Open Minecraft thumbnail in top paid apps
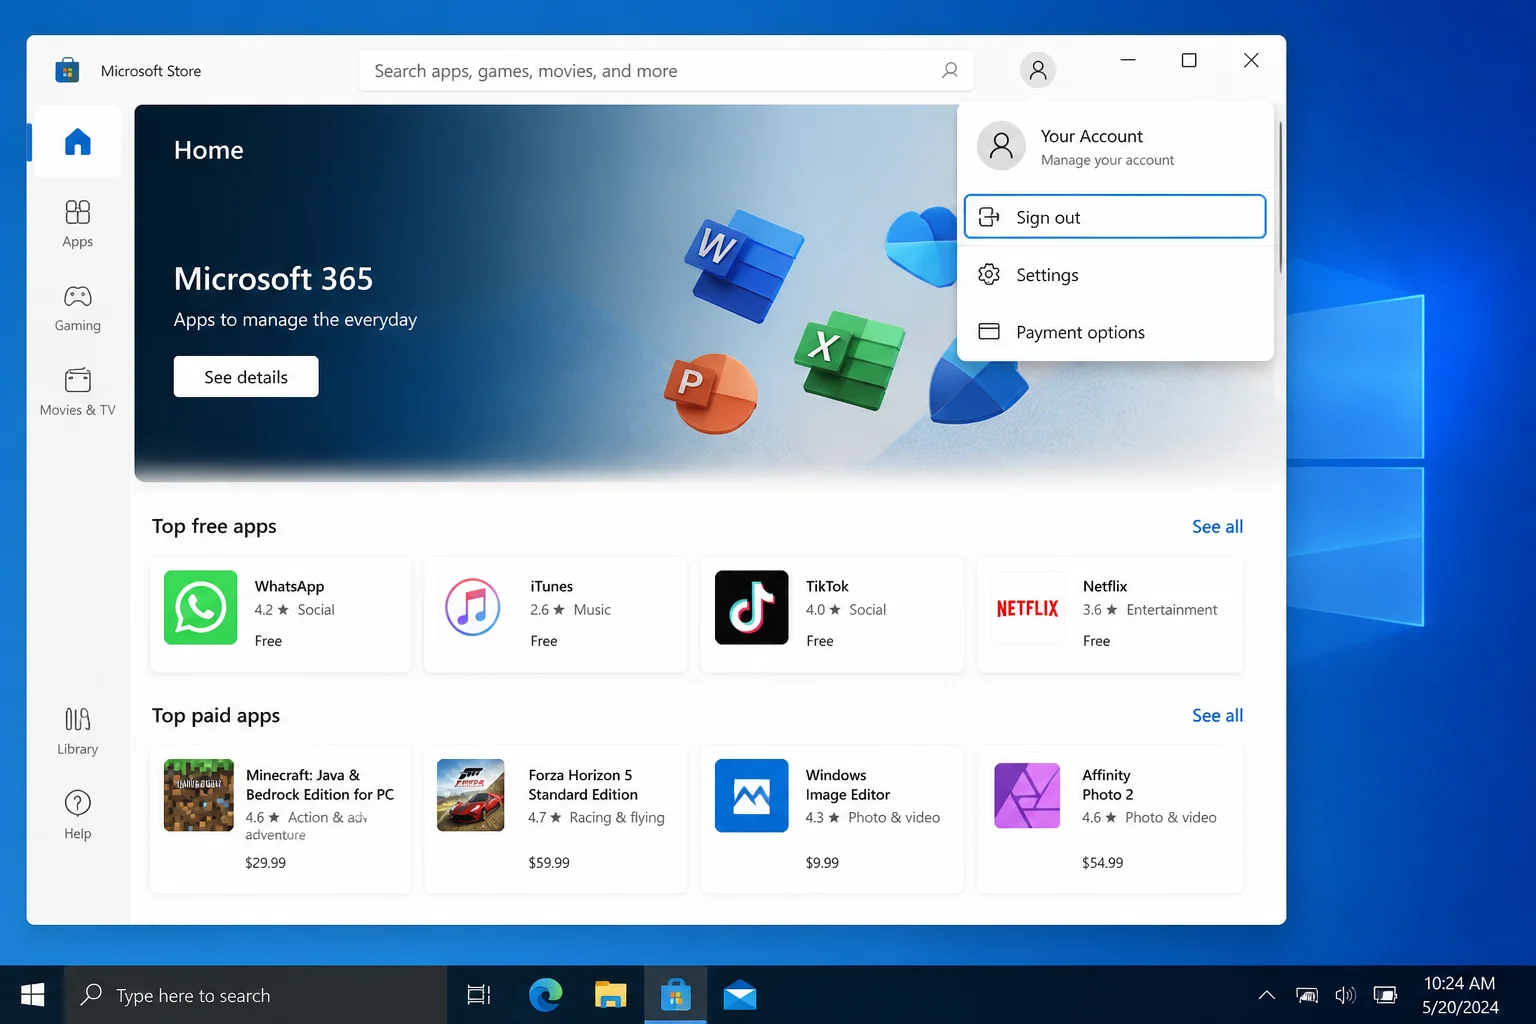This screenshot has height=1024, width=1536. (x=199, y=796)
